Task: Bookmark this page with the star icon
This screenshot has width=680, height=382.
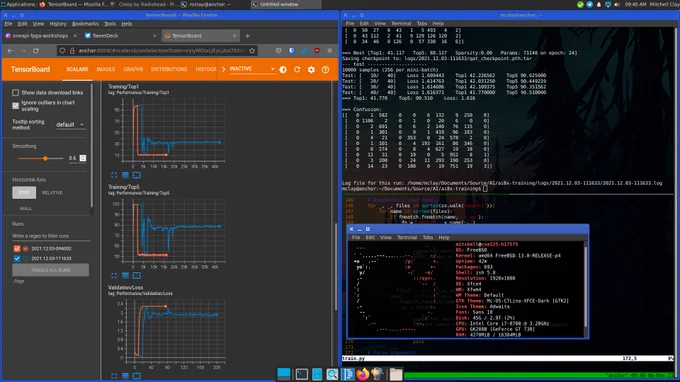Action: [x=252, y=51]
